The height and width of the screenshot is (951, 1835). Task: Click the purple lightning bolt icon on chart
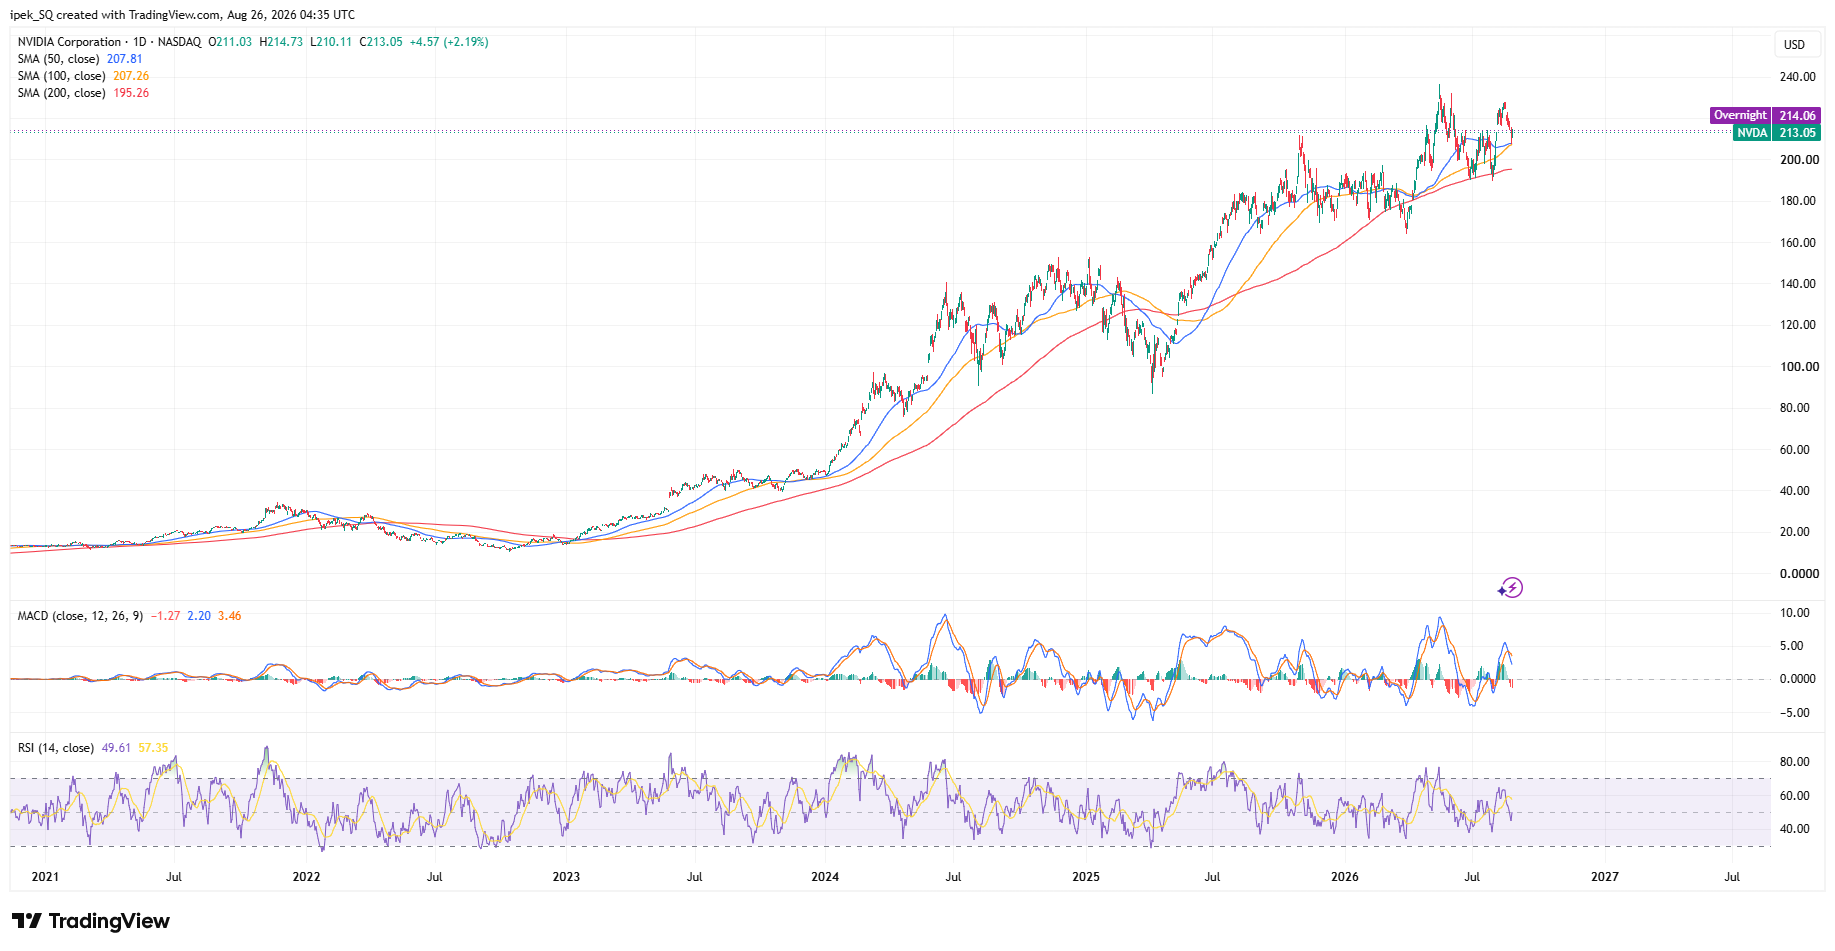pyautogui.click(x=1510, y=588)
